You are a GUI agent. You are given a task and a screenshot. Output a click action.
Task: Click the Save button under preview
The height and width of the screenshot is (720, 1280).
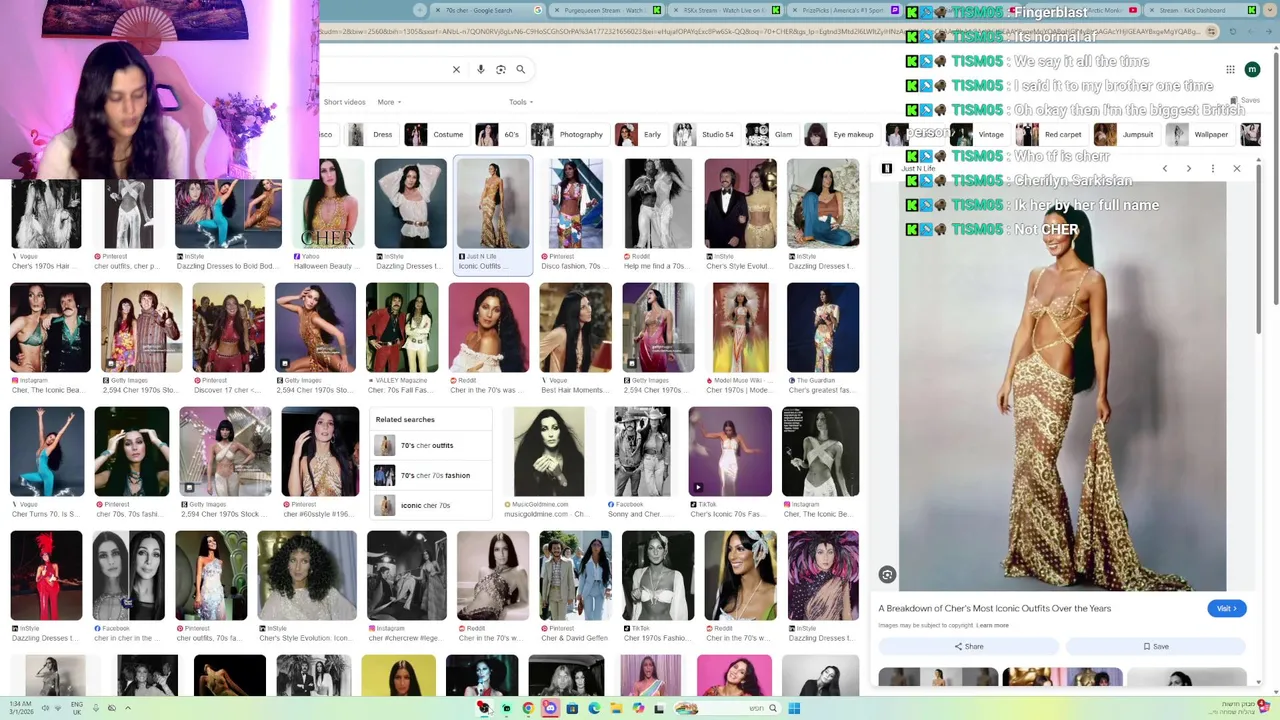[1156, 646]
